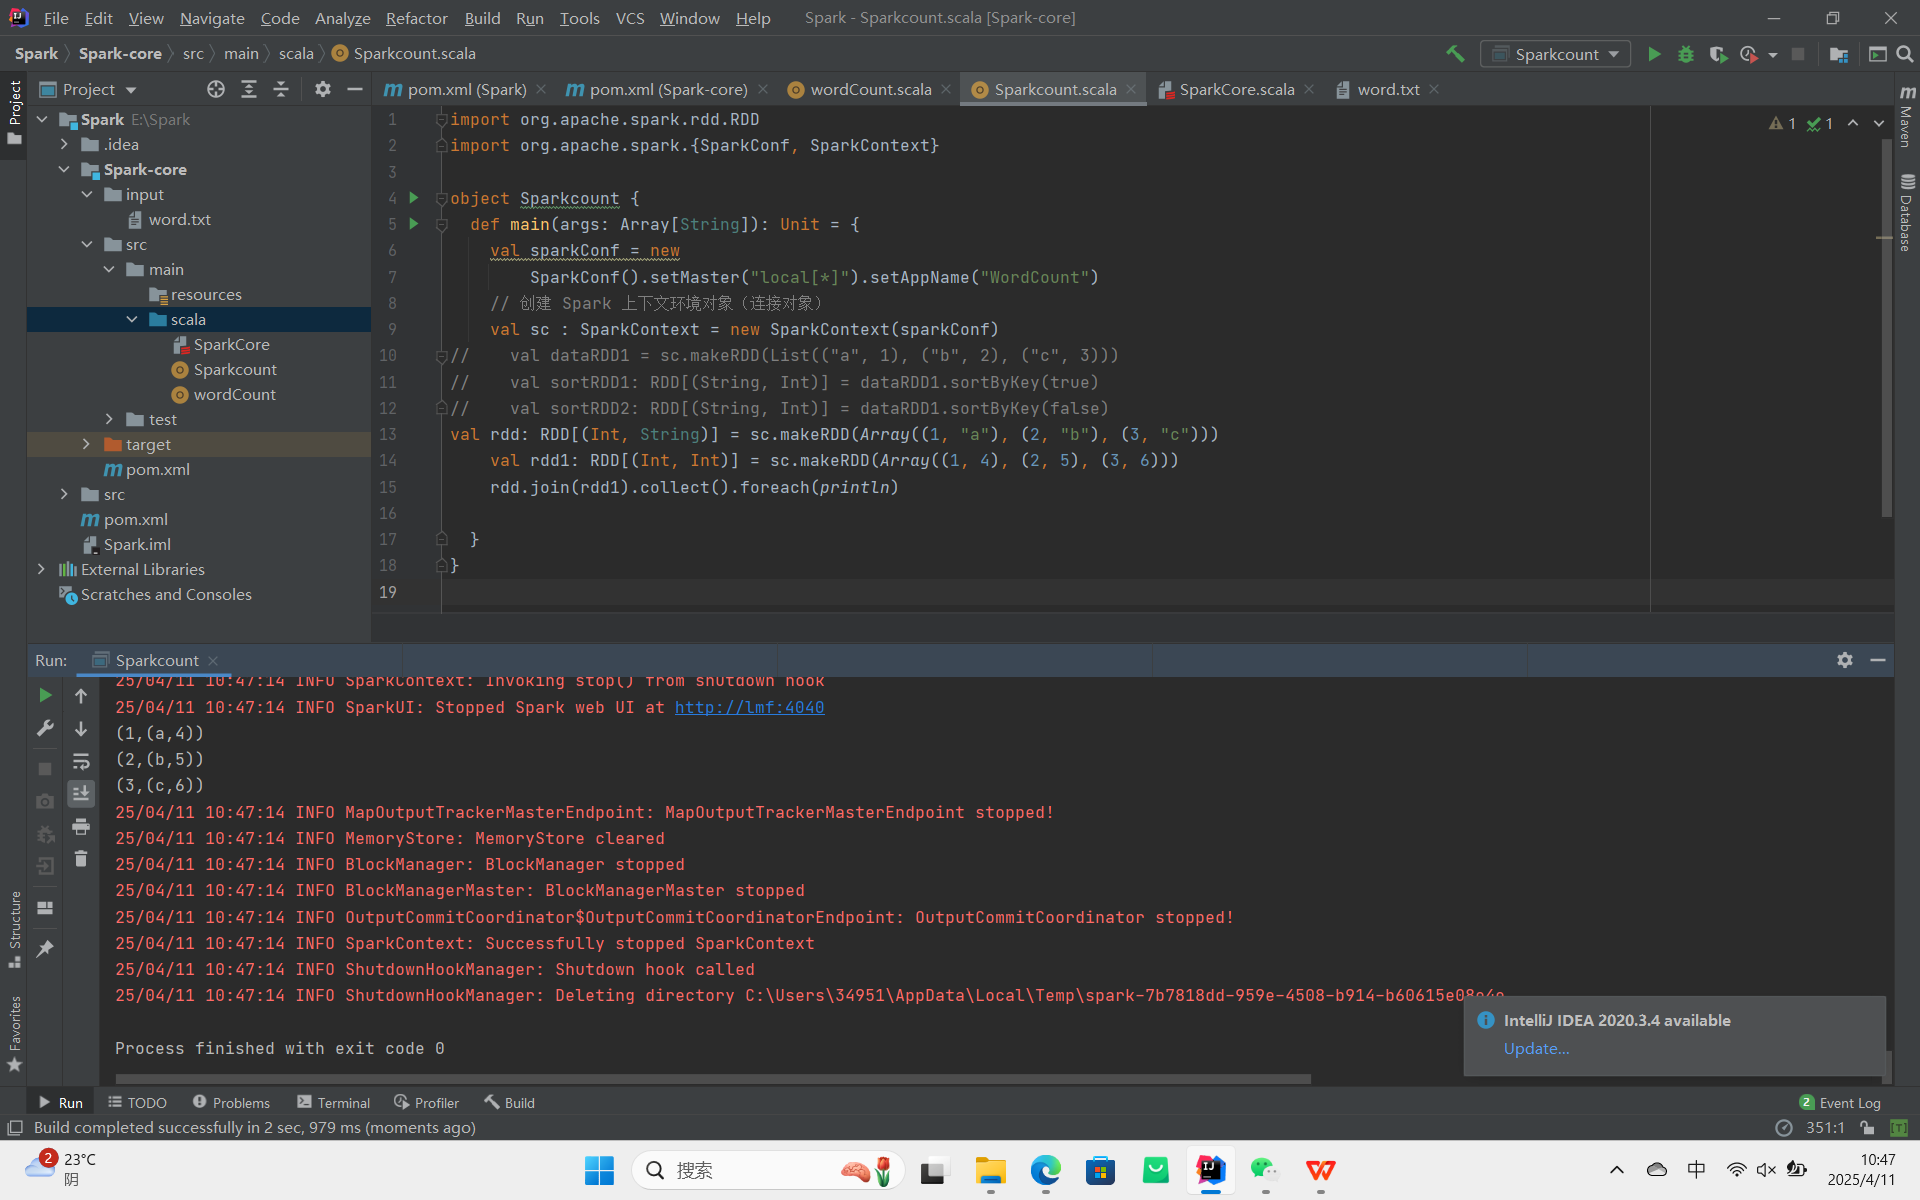Expand the target folder in project tree

pos(86,444)
